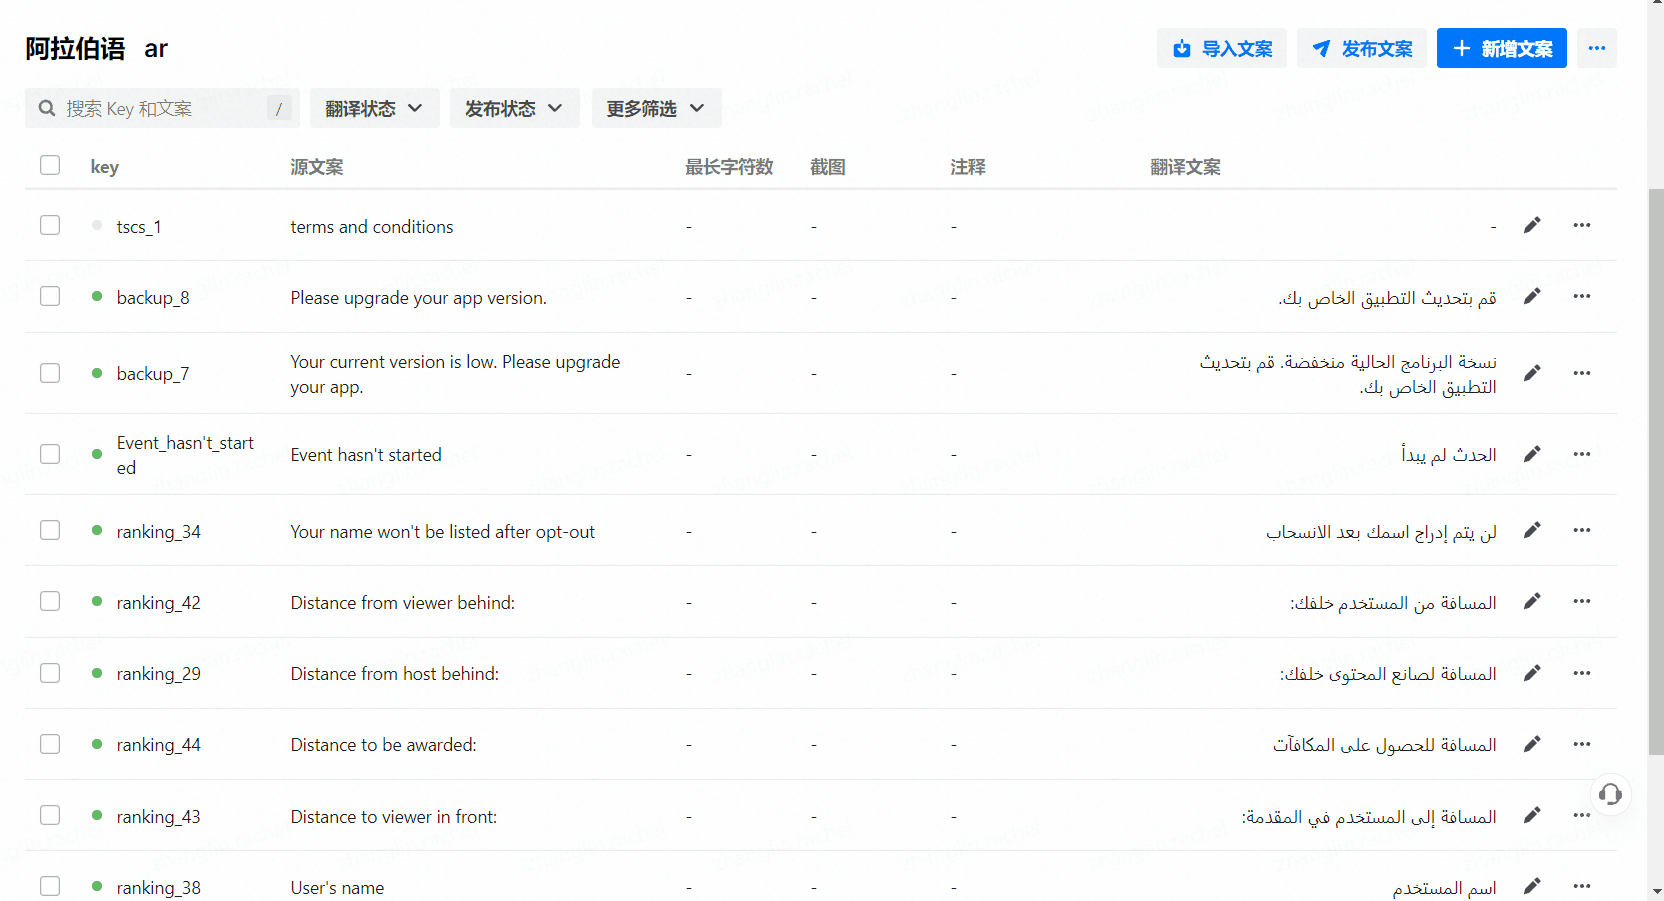Open the 发布状态 filter dropdown

point(514,108)
